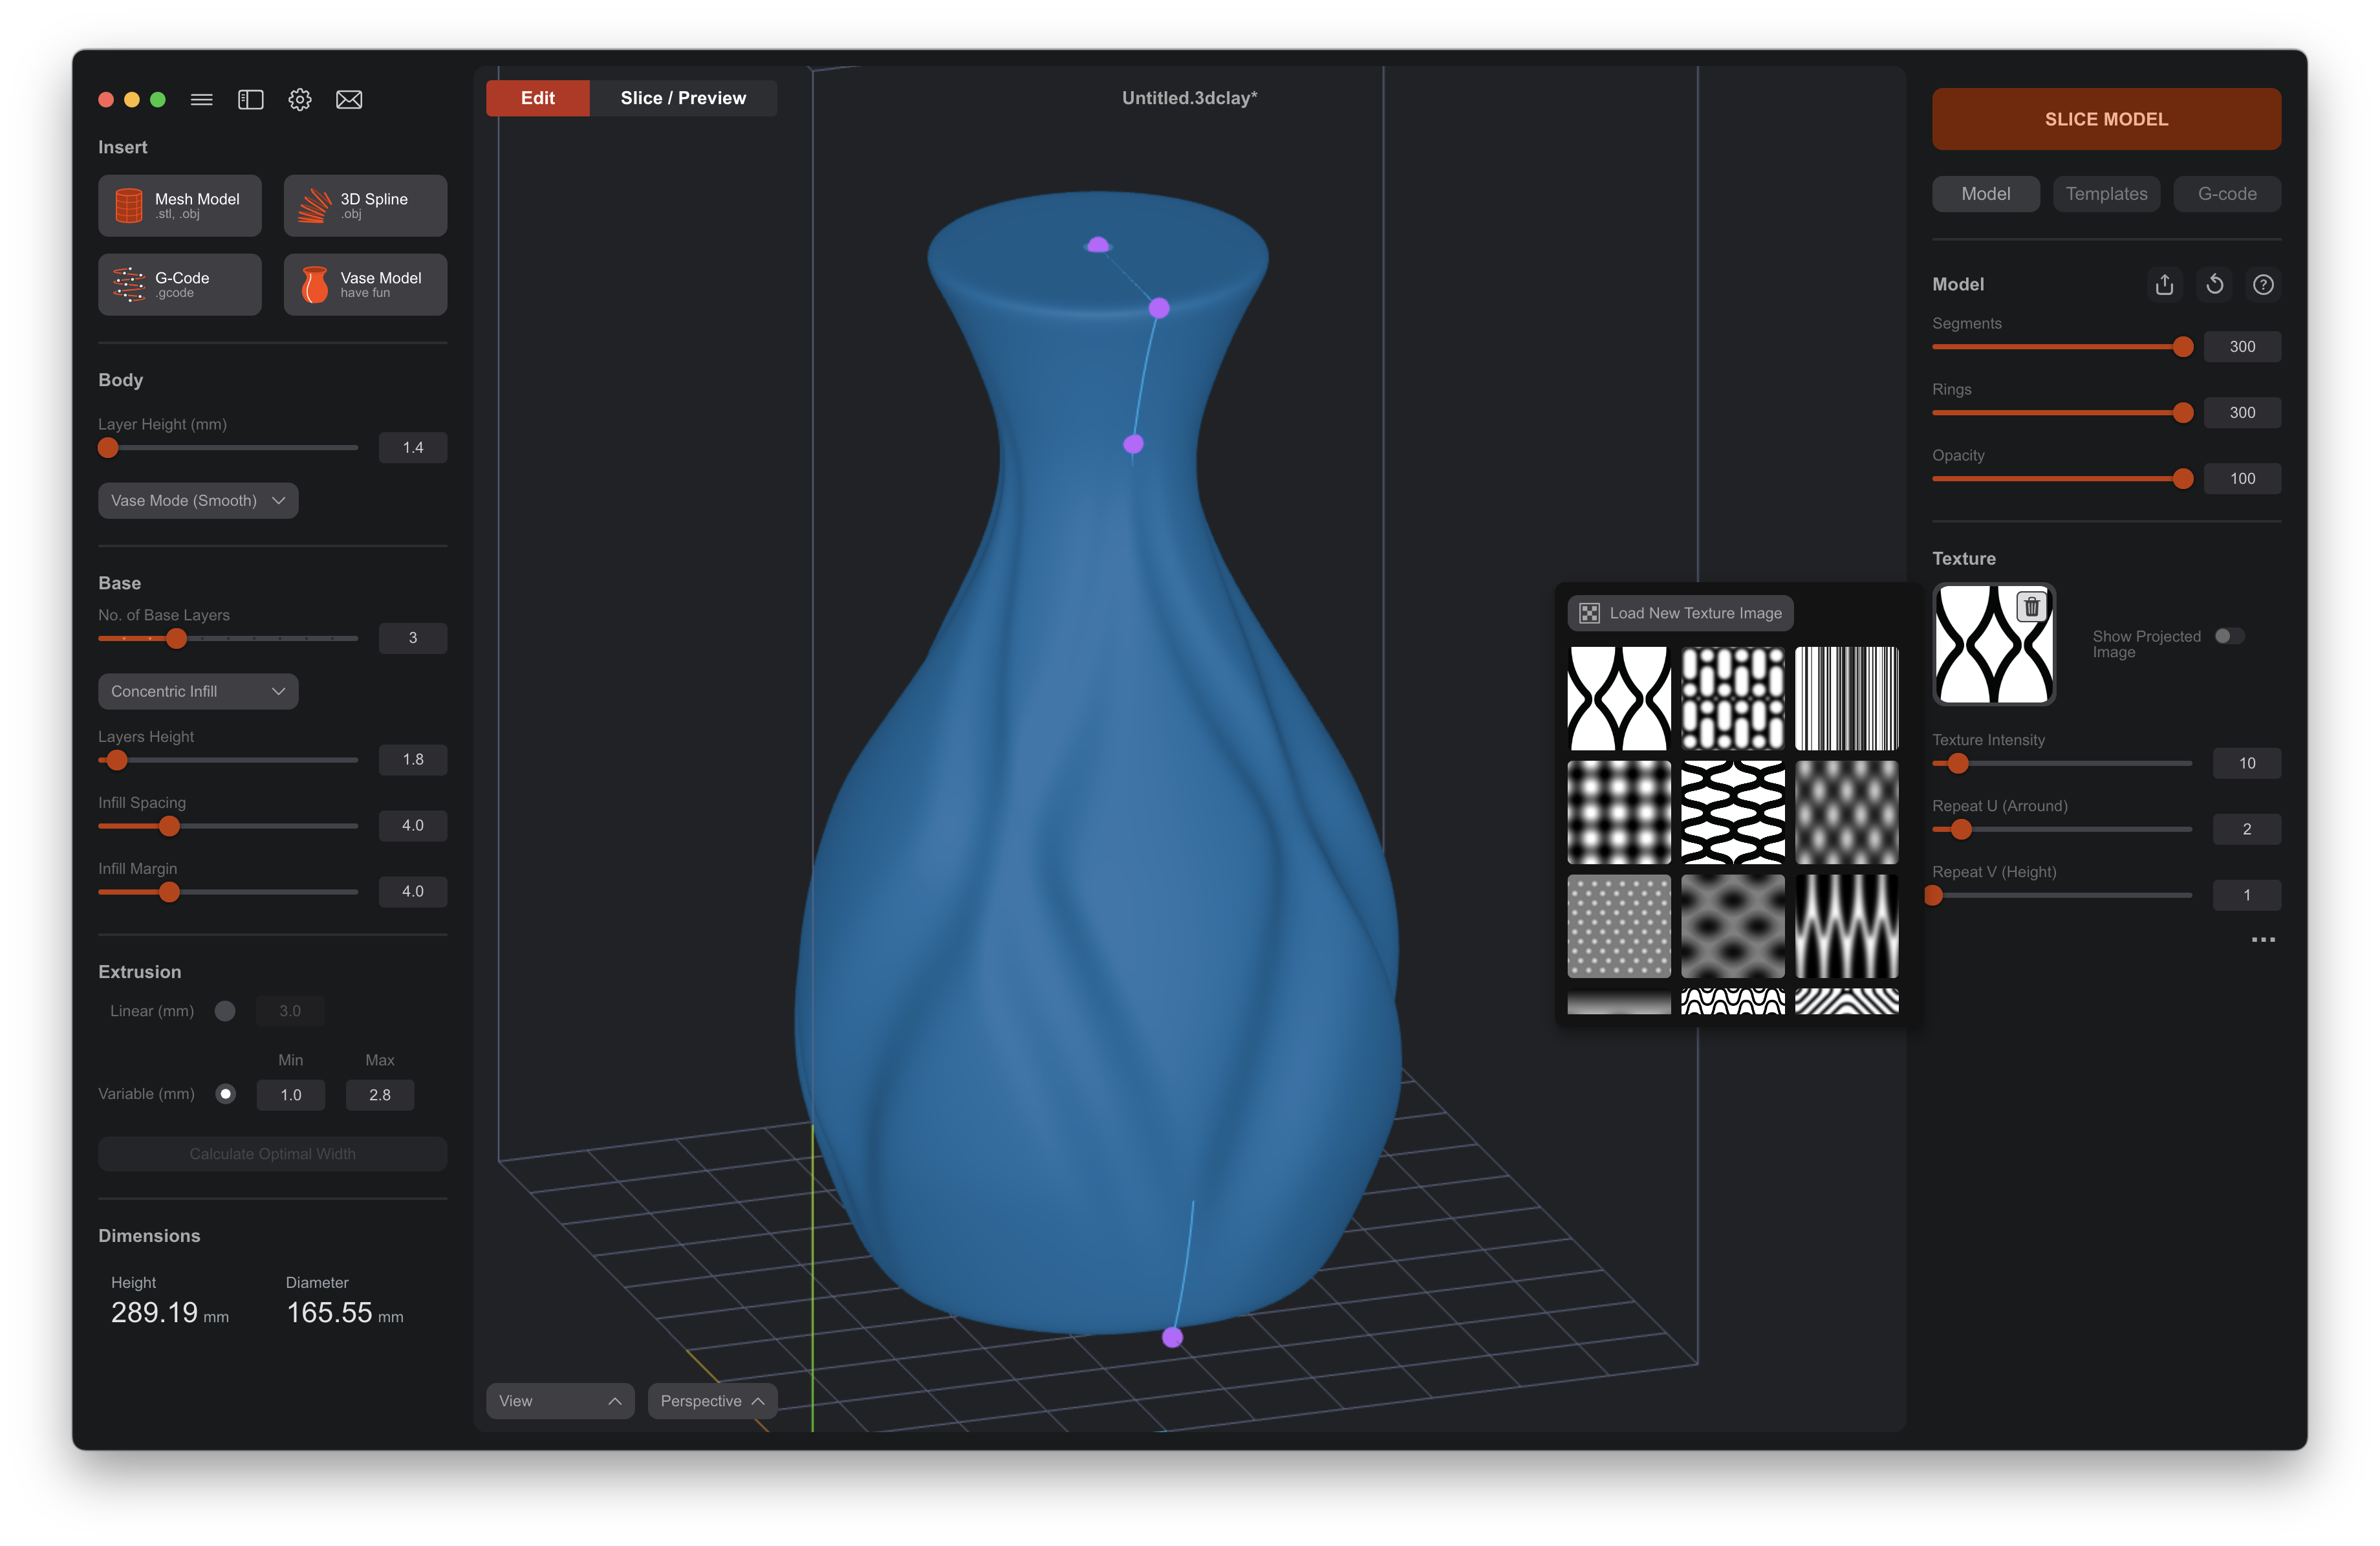The height and width of the screenshot is (1546, 2380).
Task: Click the envelope mail icon
Action: tap(349, 99)
